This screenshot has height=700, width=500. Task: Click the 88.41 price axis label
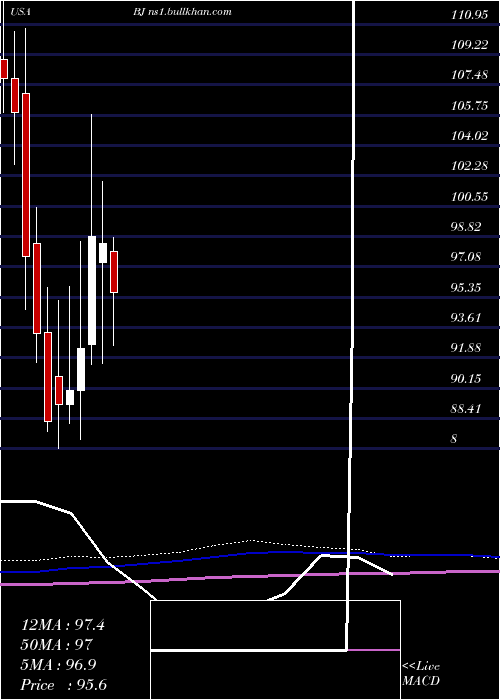466,408
